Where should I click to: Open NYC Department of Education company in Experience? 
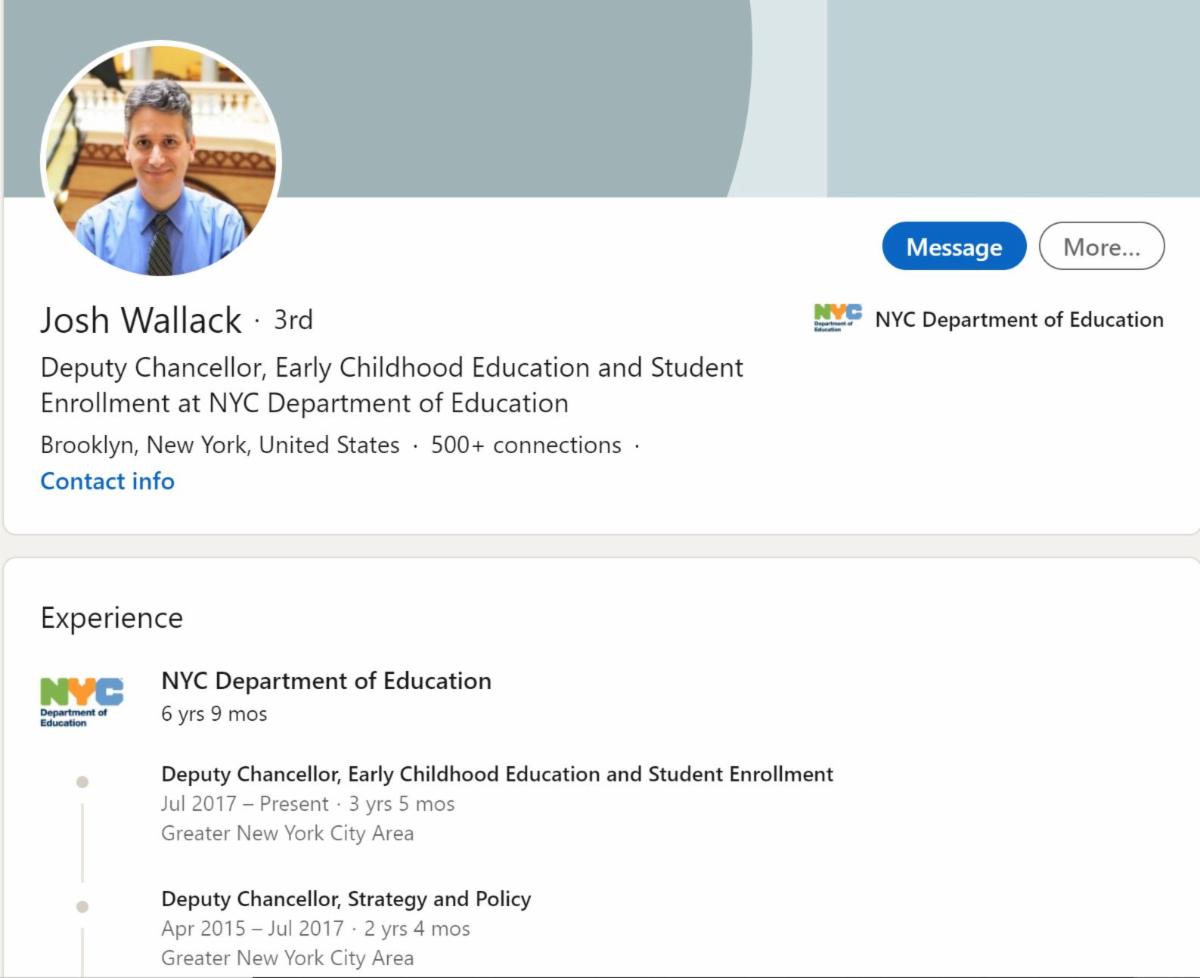pyautogui.click(x=326, y=681)
